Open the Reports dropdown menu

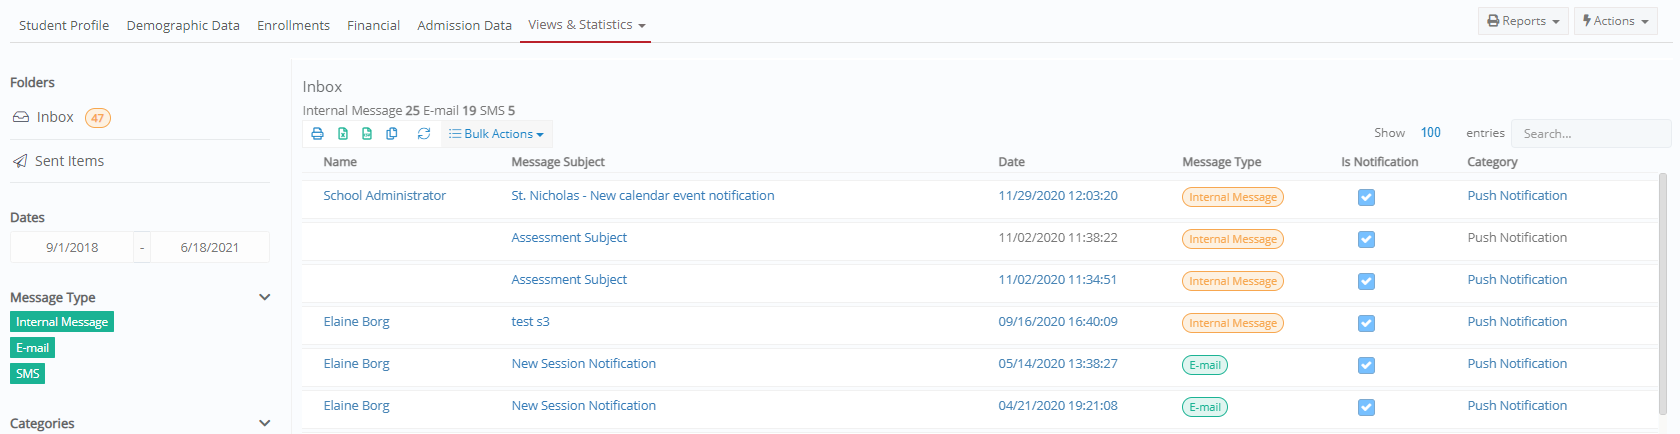[x=1523, y=21]
